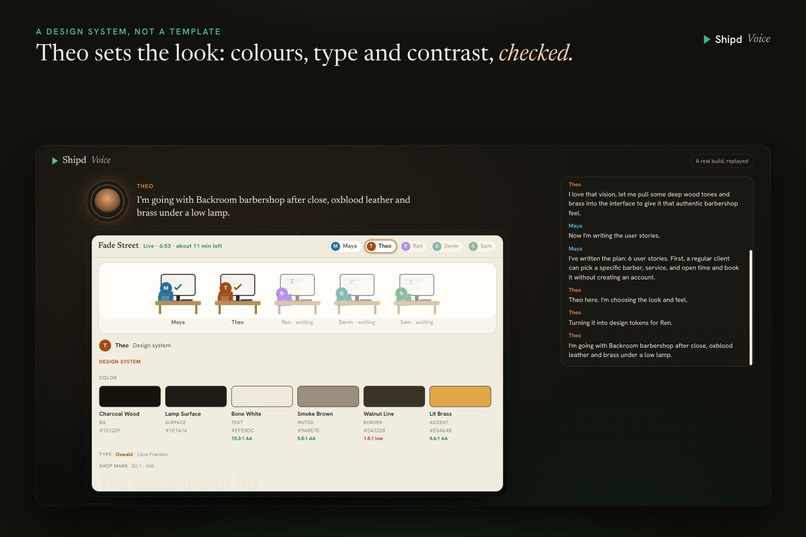This screenshot has width=806, height=537.
Task: Click Theo's glowing orange voice orb
Action: point(107,201)
